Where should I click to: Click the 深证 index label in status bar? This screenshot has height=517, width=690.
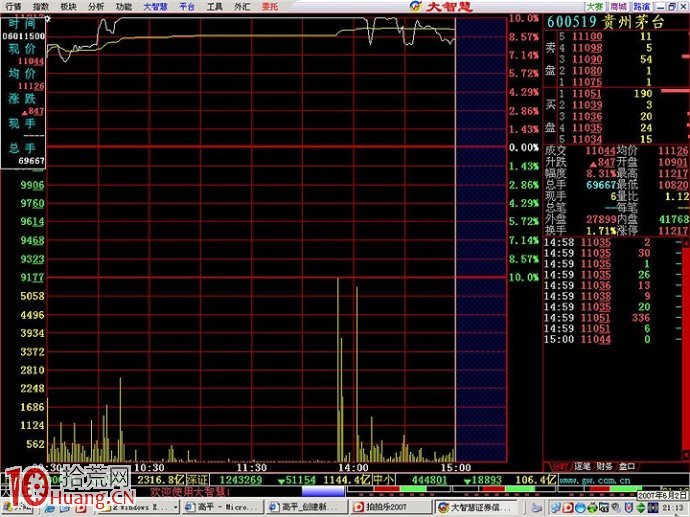pyautogui.click(x=197, y=480)
